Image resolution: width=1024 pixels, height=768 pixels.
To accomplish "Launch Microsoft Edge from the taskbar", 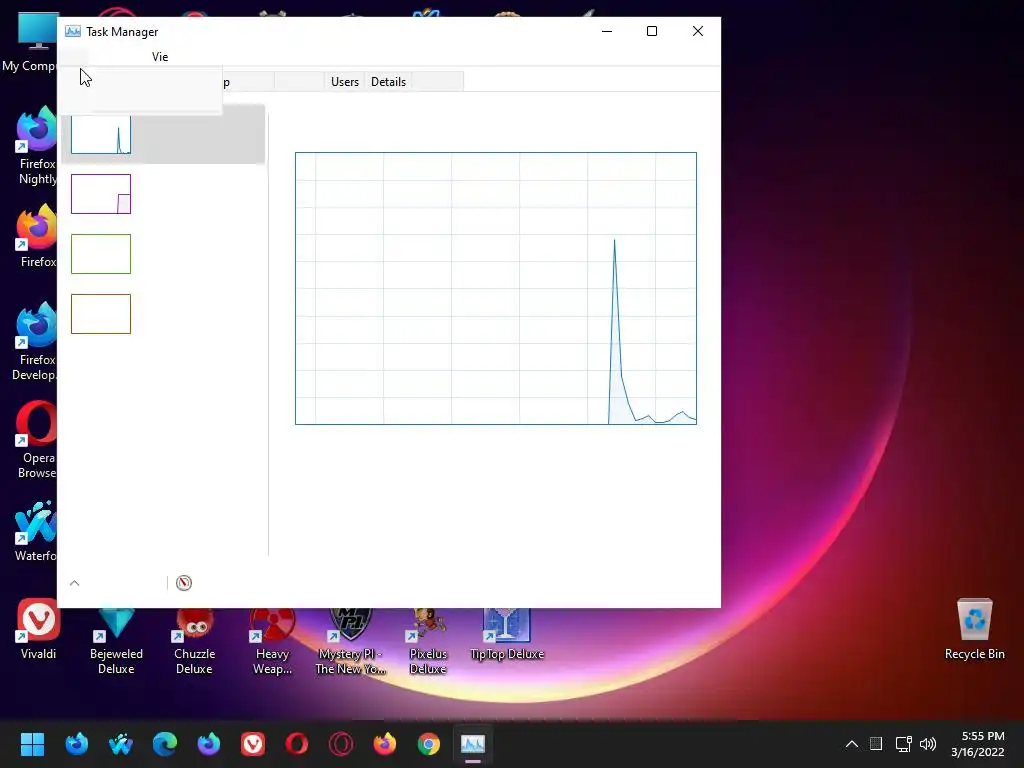I will [165, 744].
